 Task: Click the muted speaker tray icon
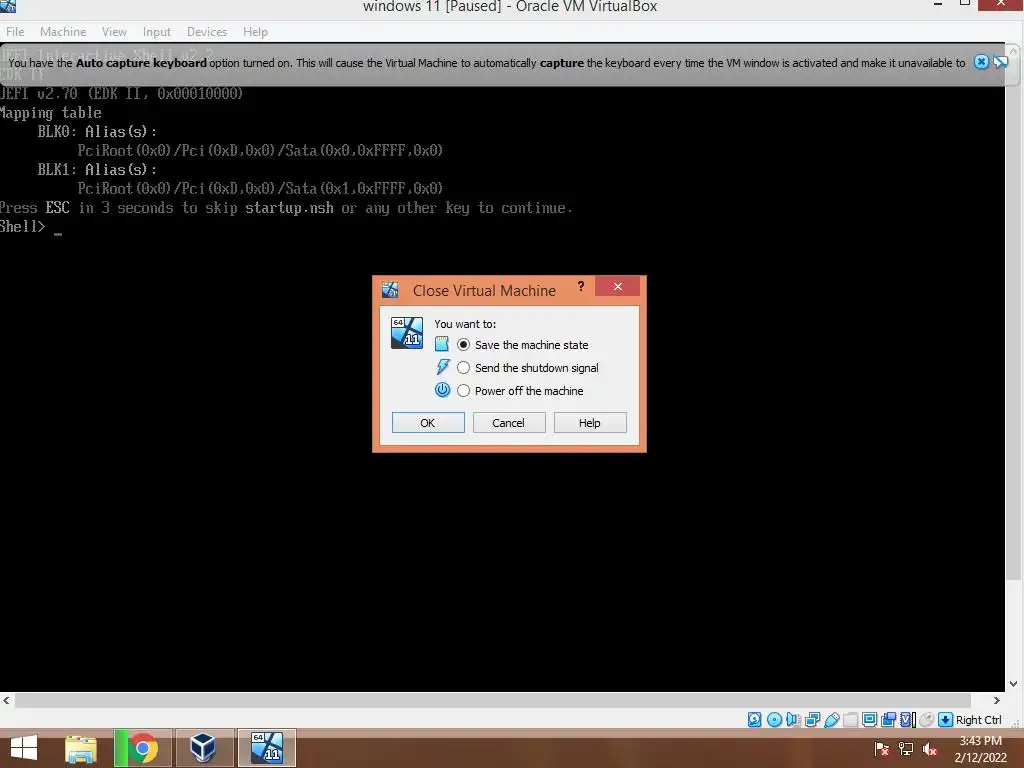(x=930, y=749)
